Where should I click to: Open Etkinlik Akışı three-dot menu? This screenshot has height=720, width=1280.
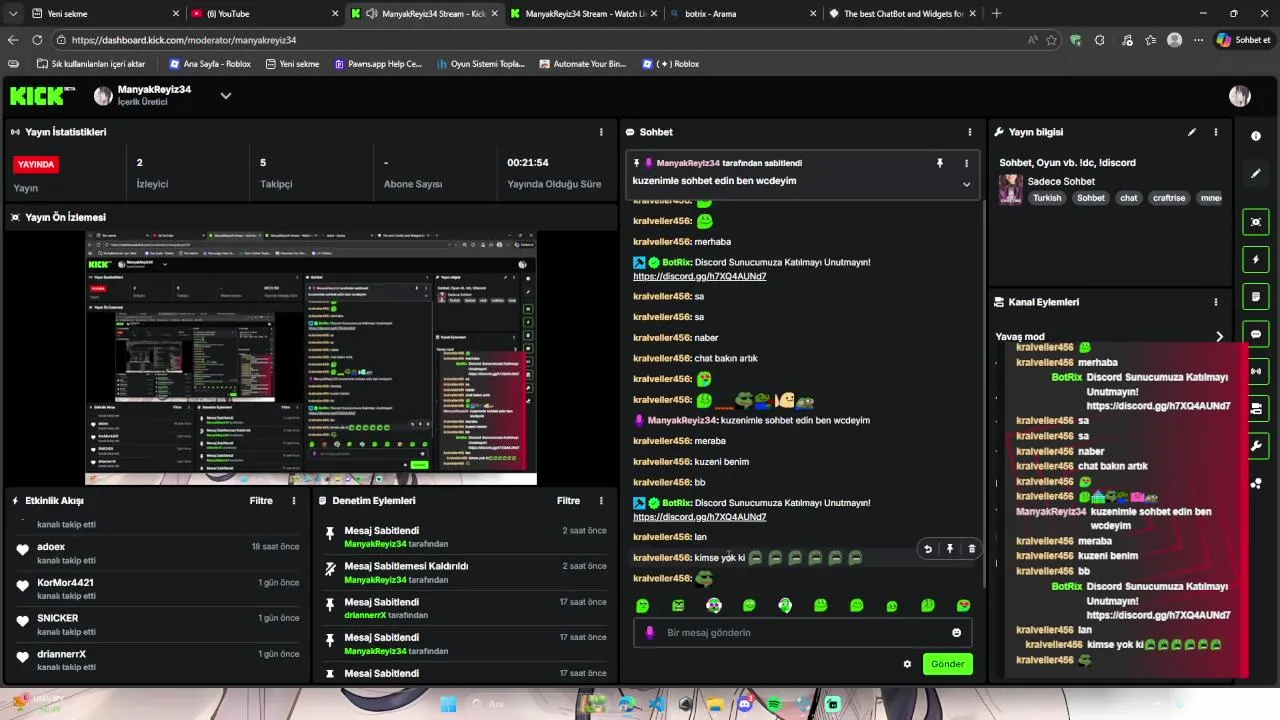pos(293,501)
